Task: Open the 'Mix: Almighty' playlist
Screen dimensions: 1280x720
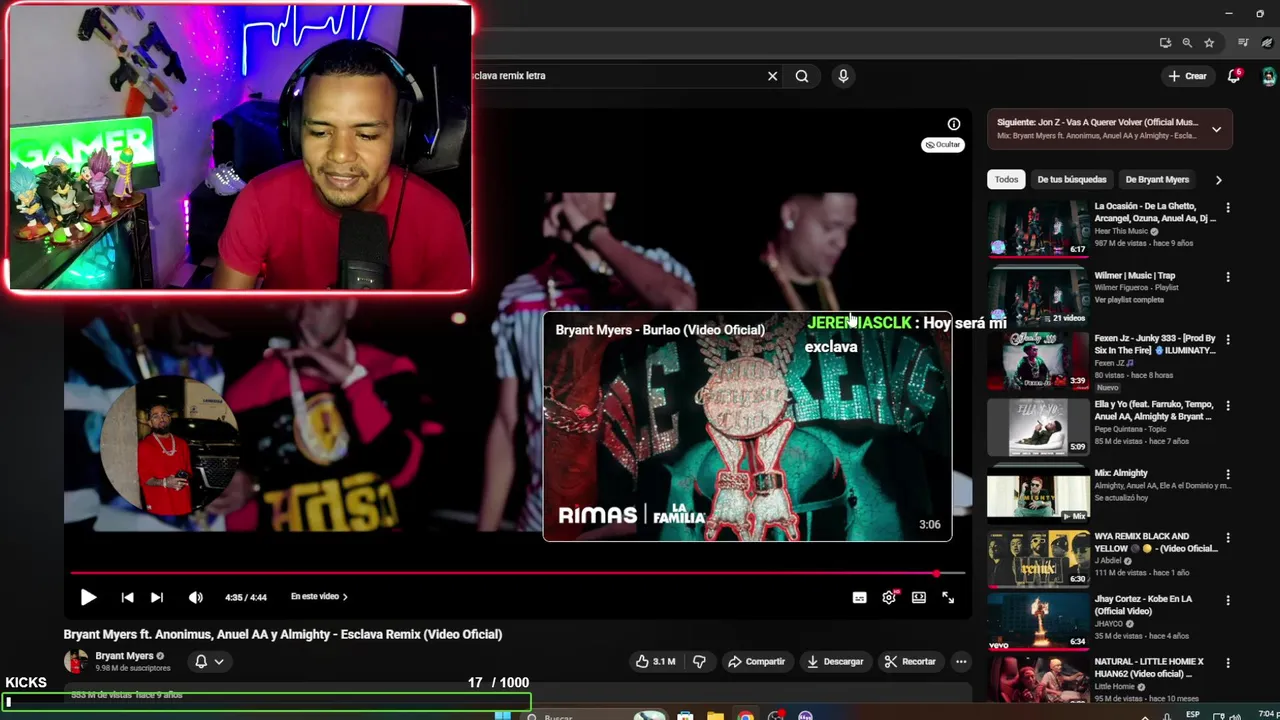Action: click(1038, 493)
